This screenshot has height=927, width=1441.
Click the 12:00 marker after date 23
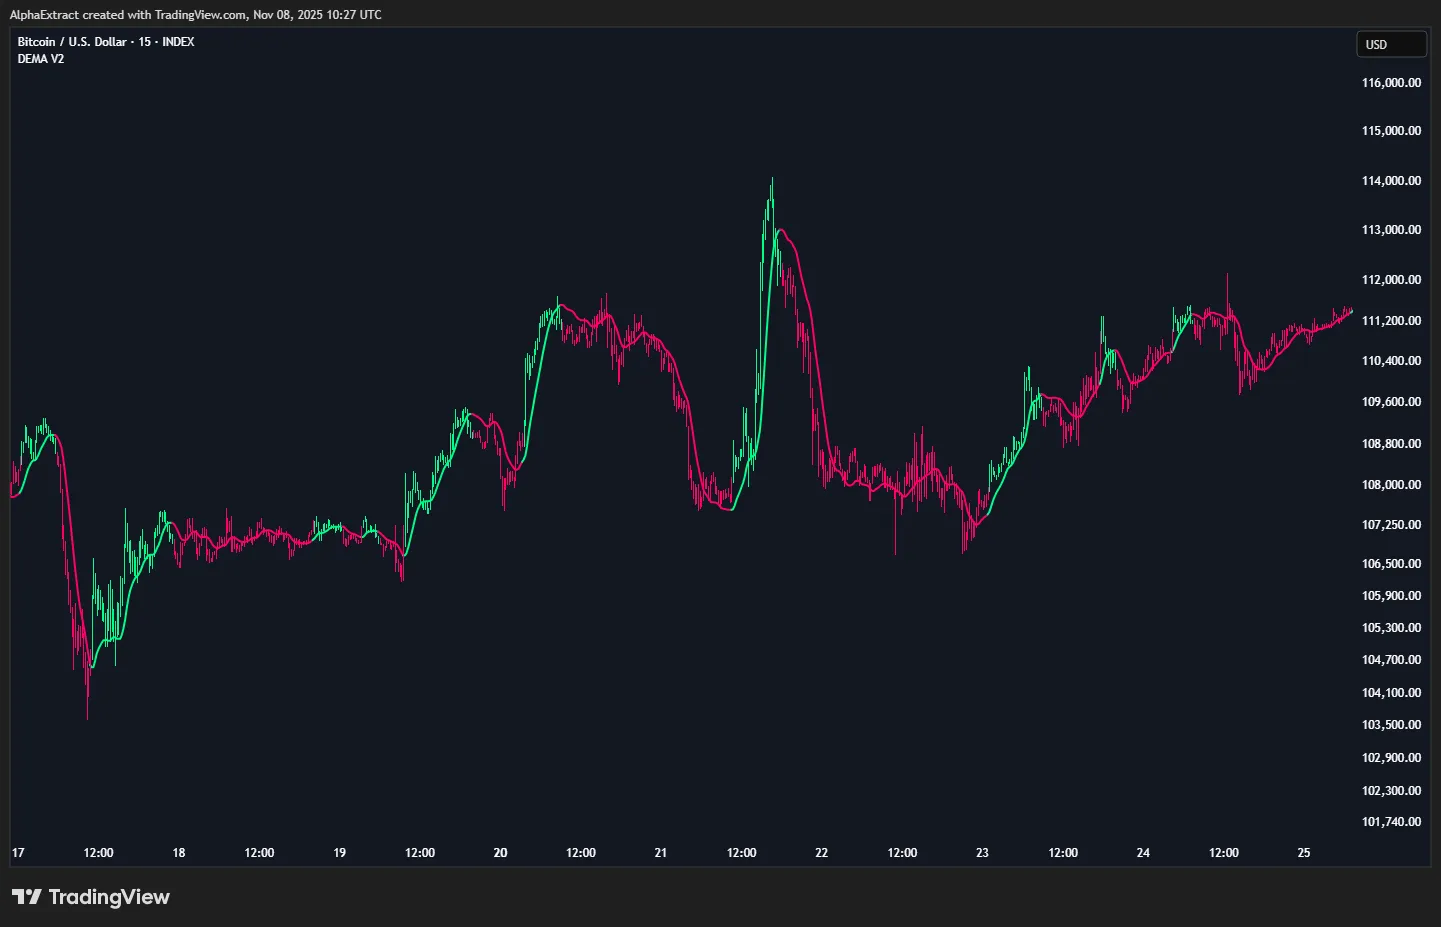(x=1063, y=853)
